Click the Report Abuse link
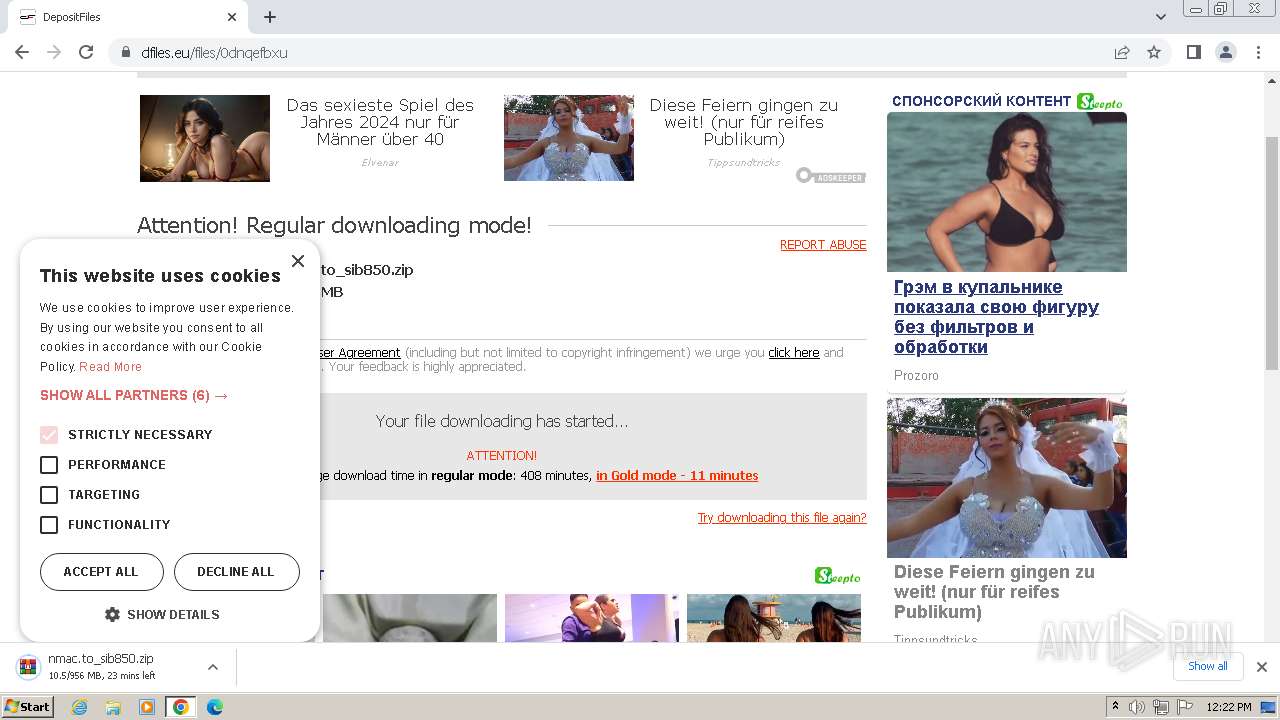The width and height of the screenshot is (1280, 720). coord(823,245)
